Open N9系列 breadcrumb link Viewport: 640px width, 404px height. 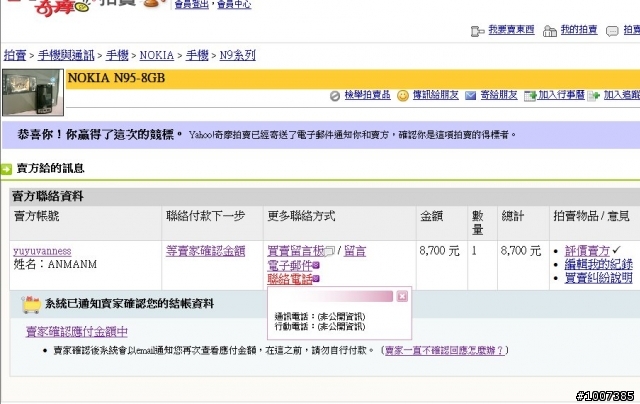coord(238,55)
